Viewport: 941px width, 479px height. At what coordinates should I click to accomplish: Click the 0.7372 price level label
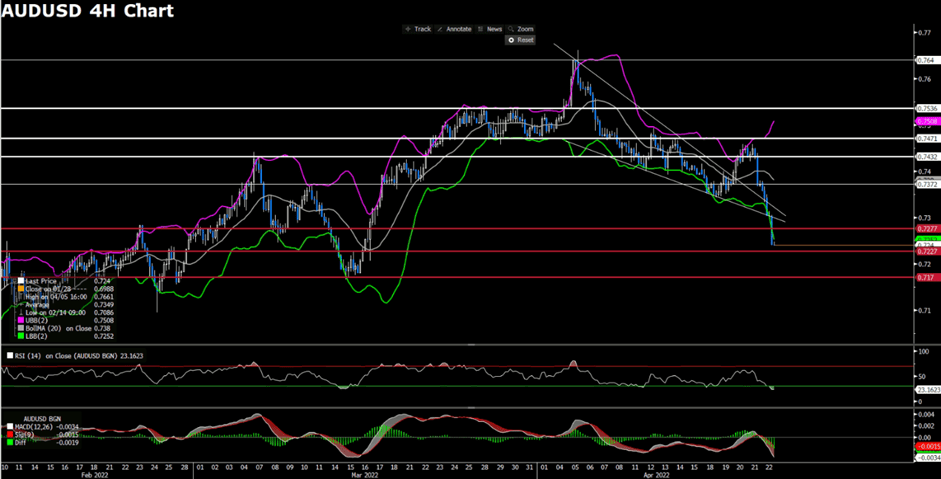pos(927,185)
